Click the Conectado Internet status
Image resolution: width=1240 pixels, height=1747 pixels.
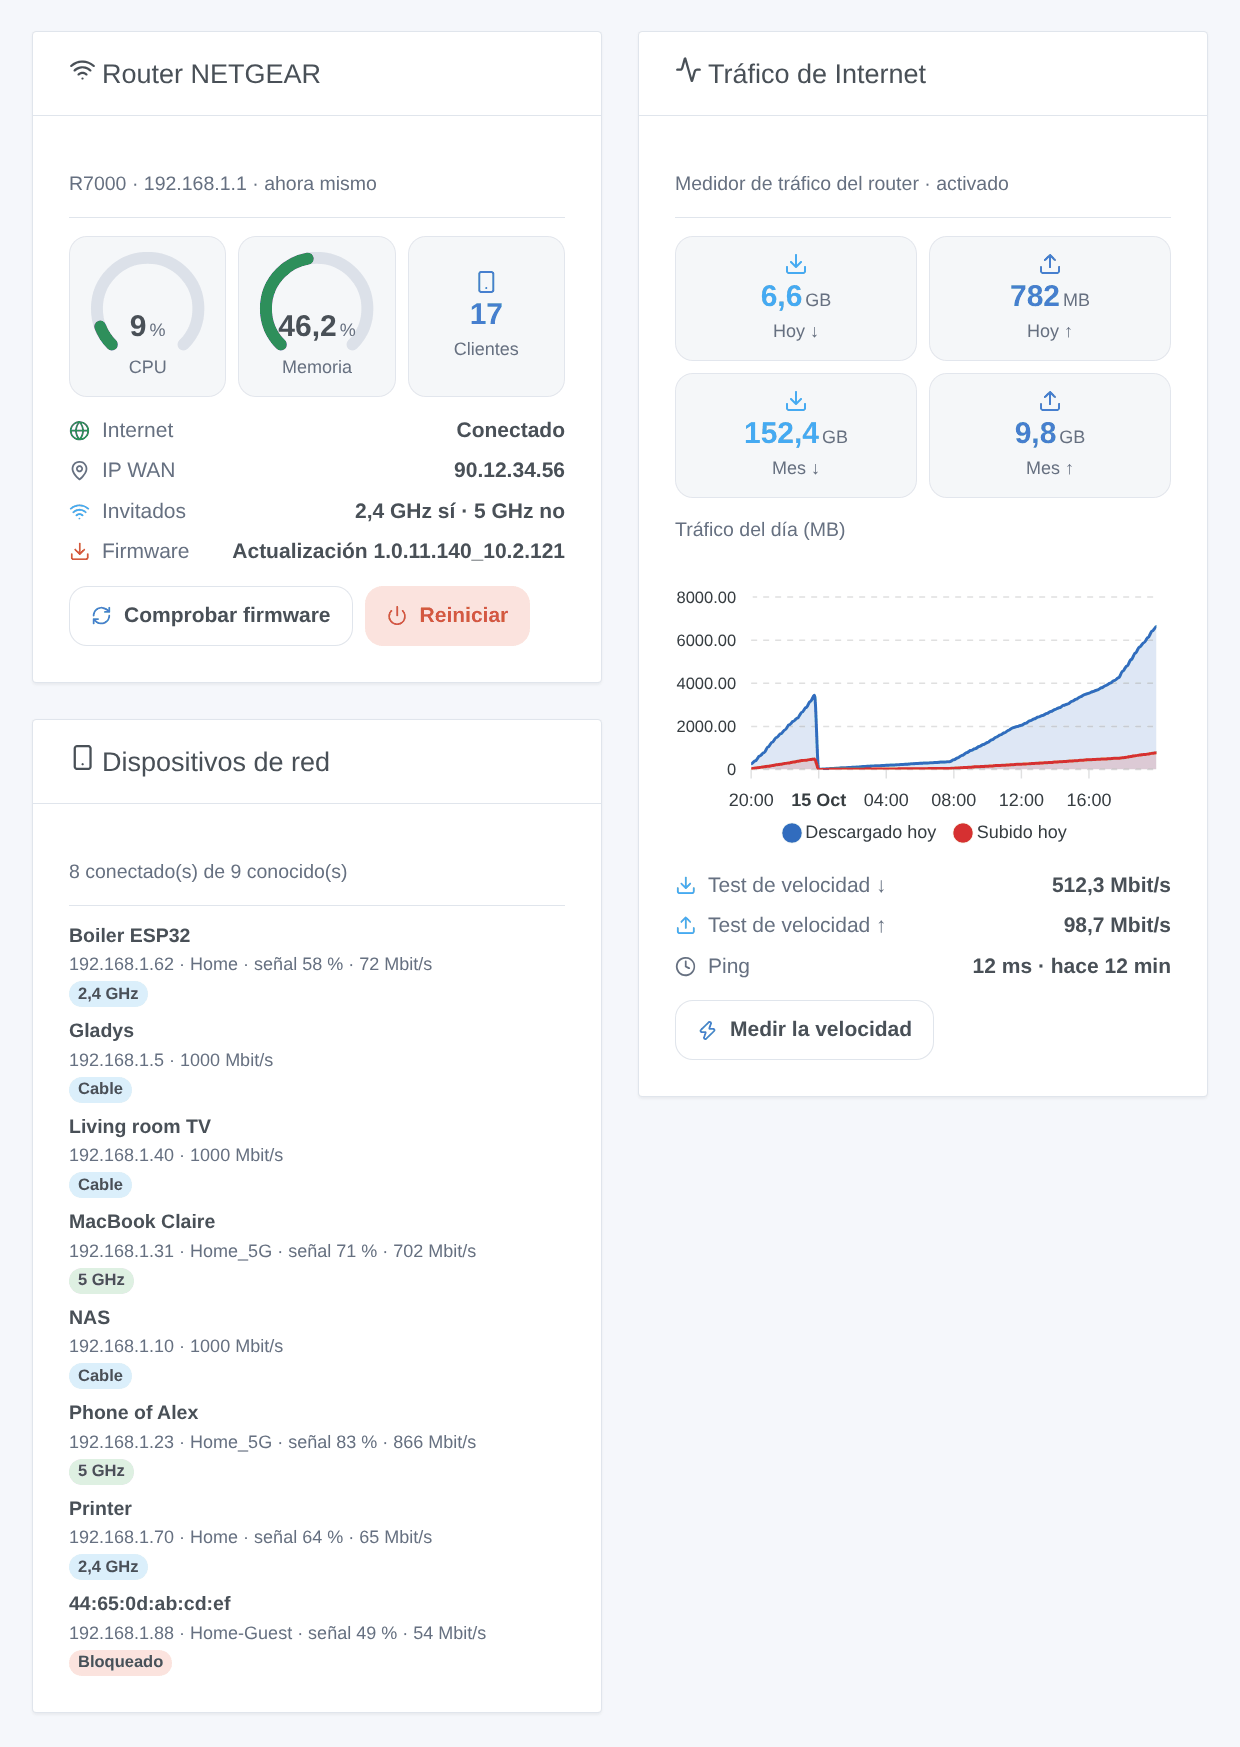click(x=510, y=431)
